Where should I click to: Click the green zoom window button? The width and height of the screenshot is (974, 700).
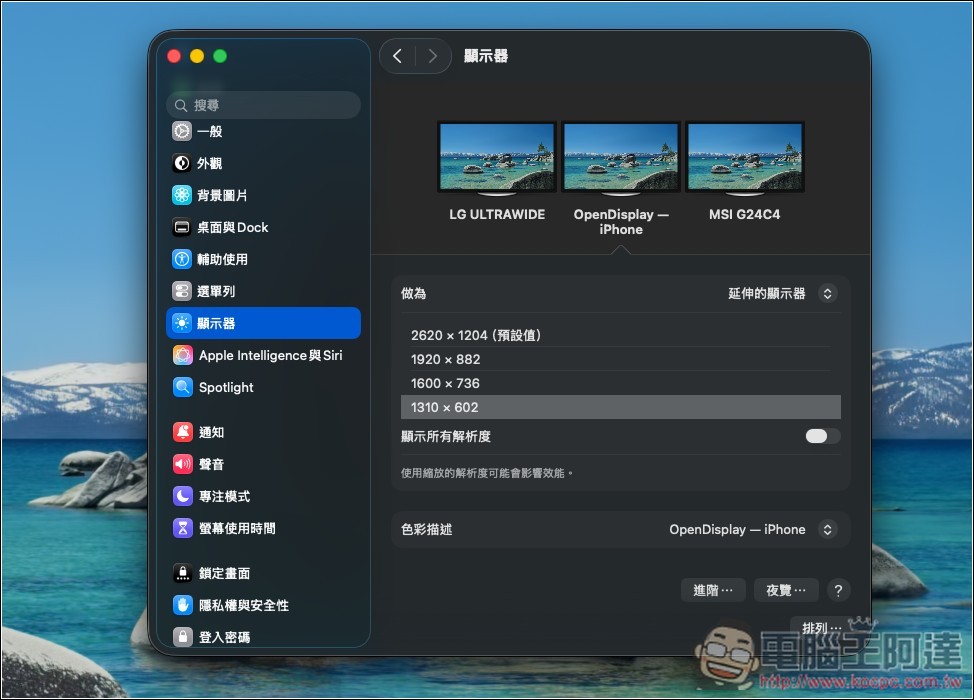point(220,57)
